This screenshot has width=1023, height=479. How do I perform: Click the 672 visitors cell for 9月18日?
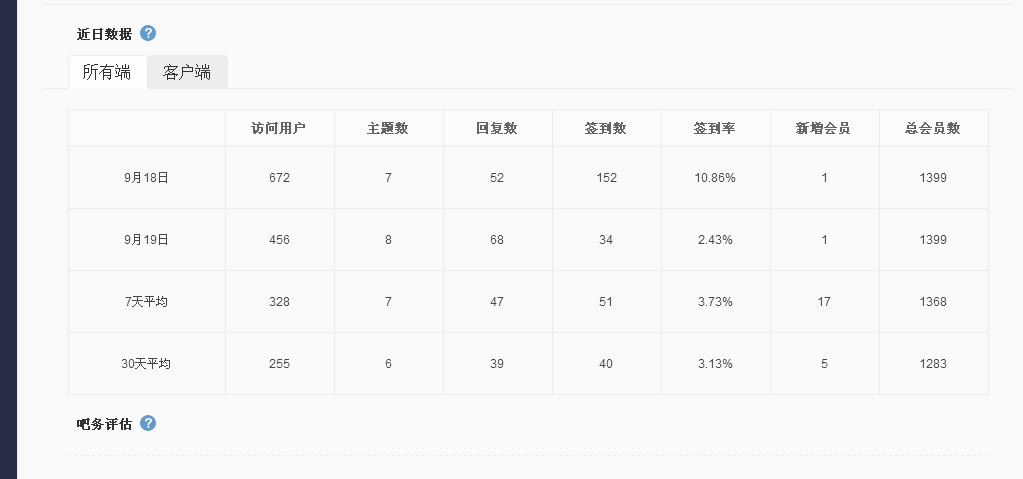click(x=279, y=178)
